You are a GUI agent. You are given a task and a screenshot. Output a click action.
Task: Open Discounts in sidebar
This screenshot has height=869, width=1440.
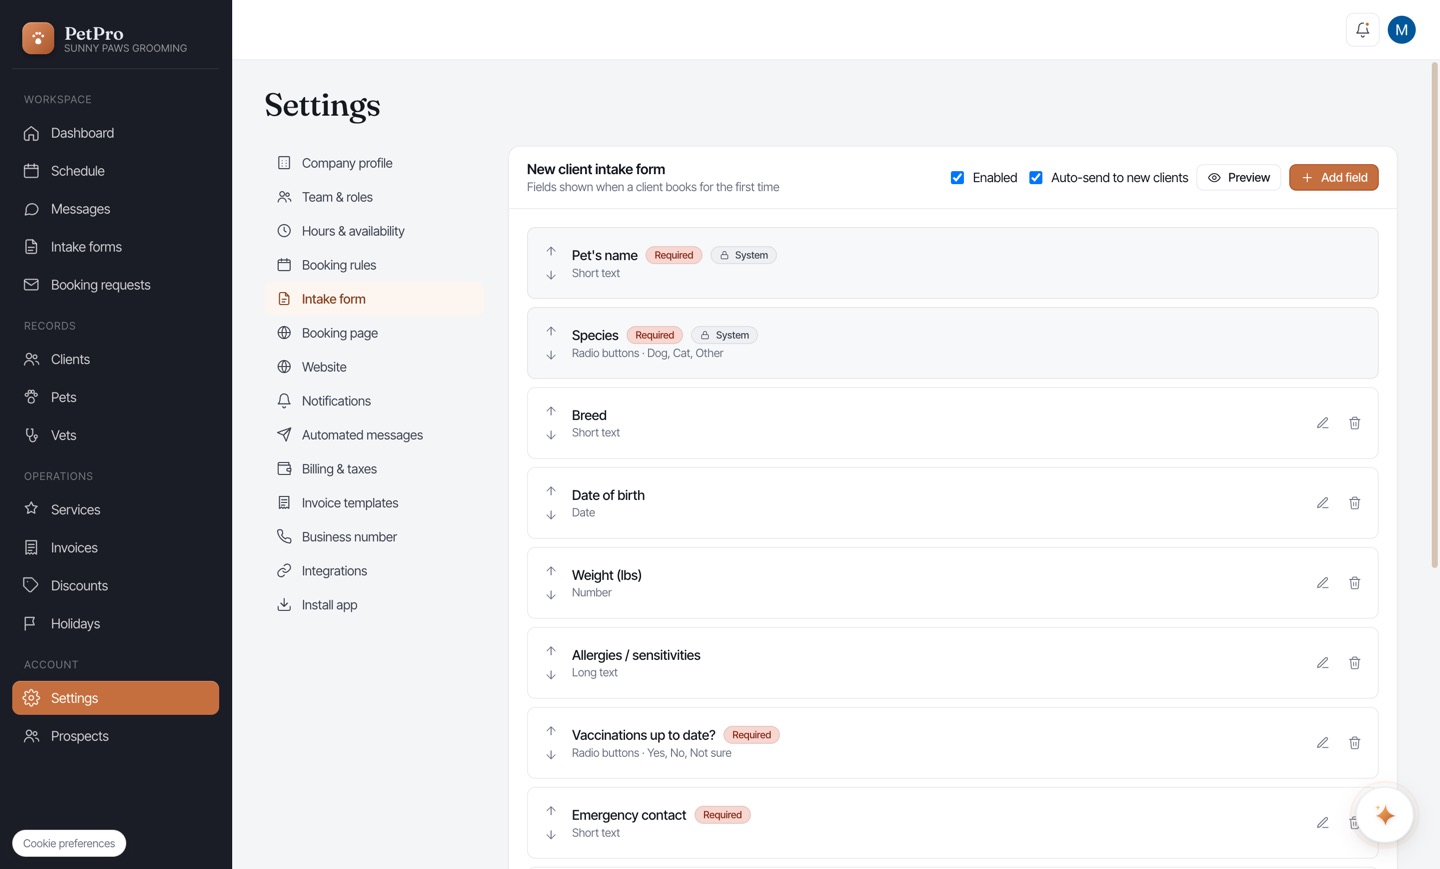coord(115,586)
